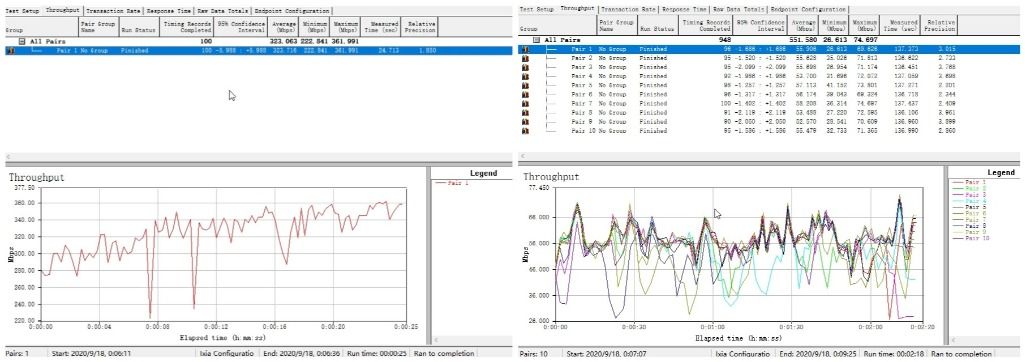
Task: Click scroll-left arrow under the left window table
Action: [x=9, y=157]
